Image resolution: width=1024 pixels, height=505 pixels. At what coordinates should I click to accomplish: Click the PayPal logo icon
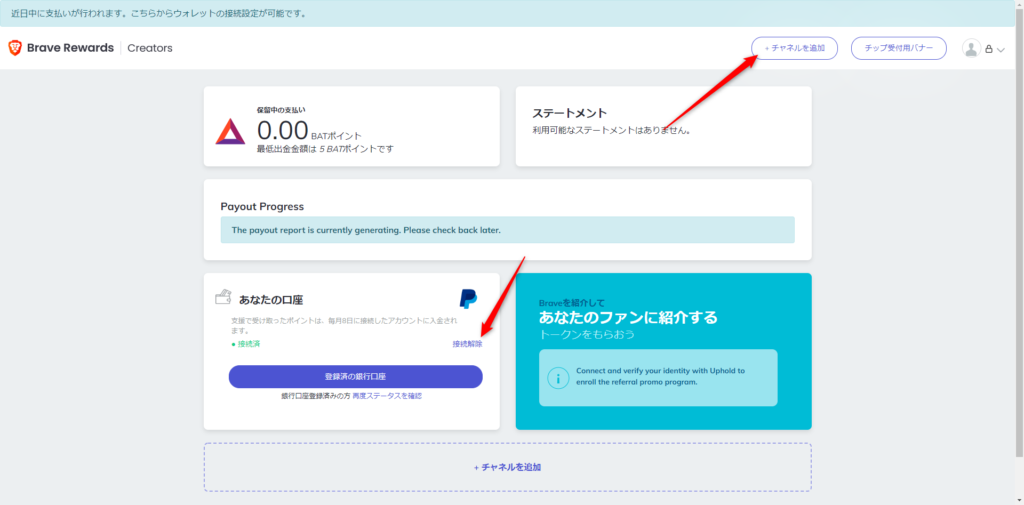[x=468, y=298]
